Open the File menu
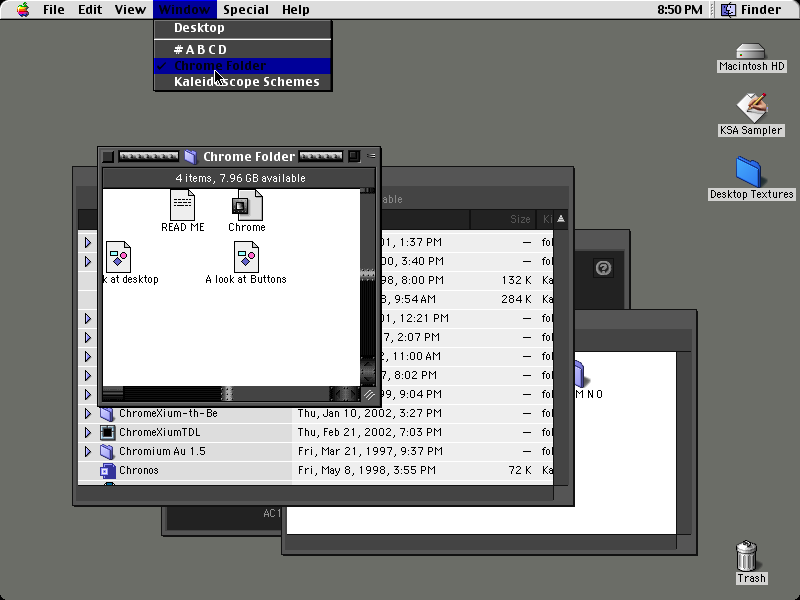This screenshot has width=800, height=600. pyautogui.click(x=53, y=10)
